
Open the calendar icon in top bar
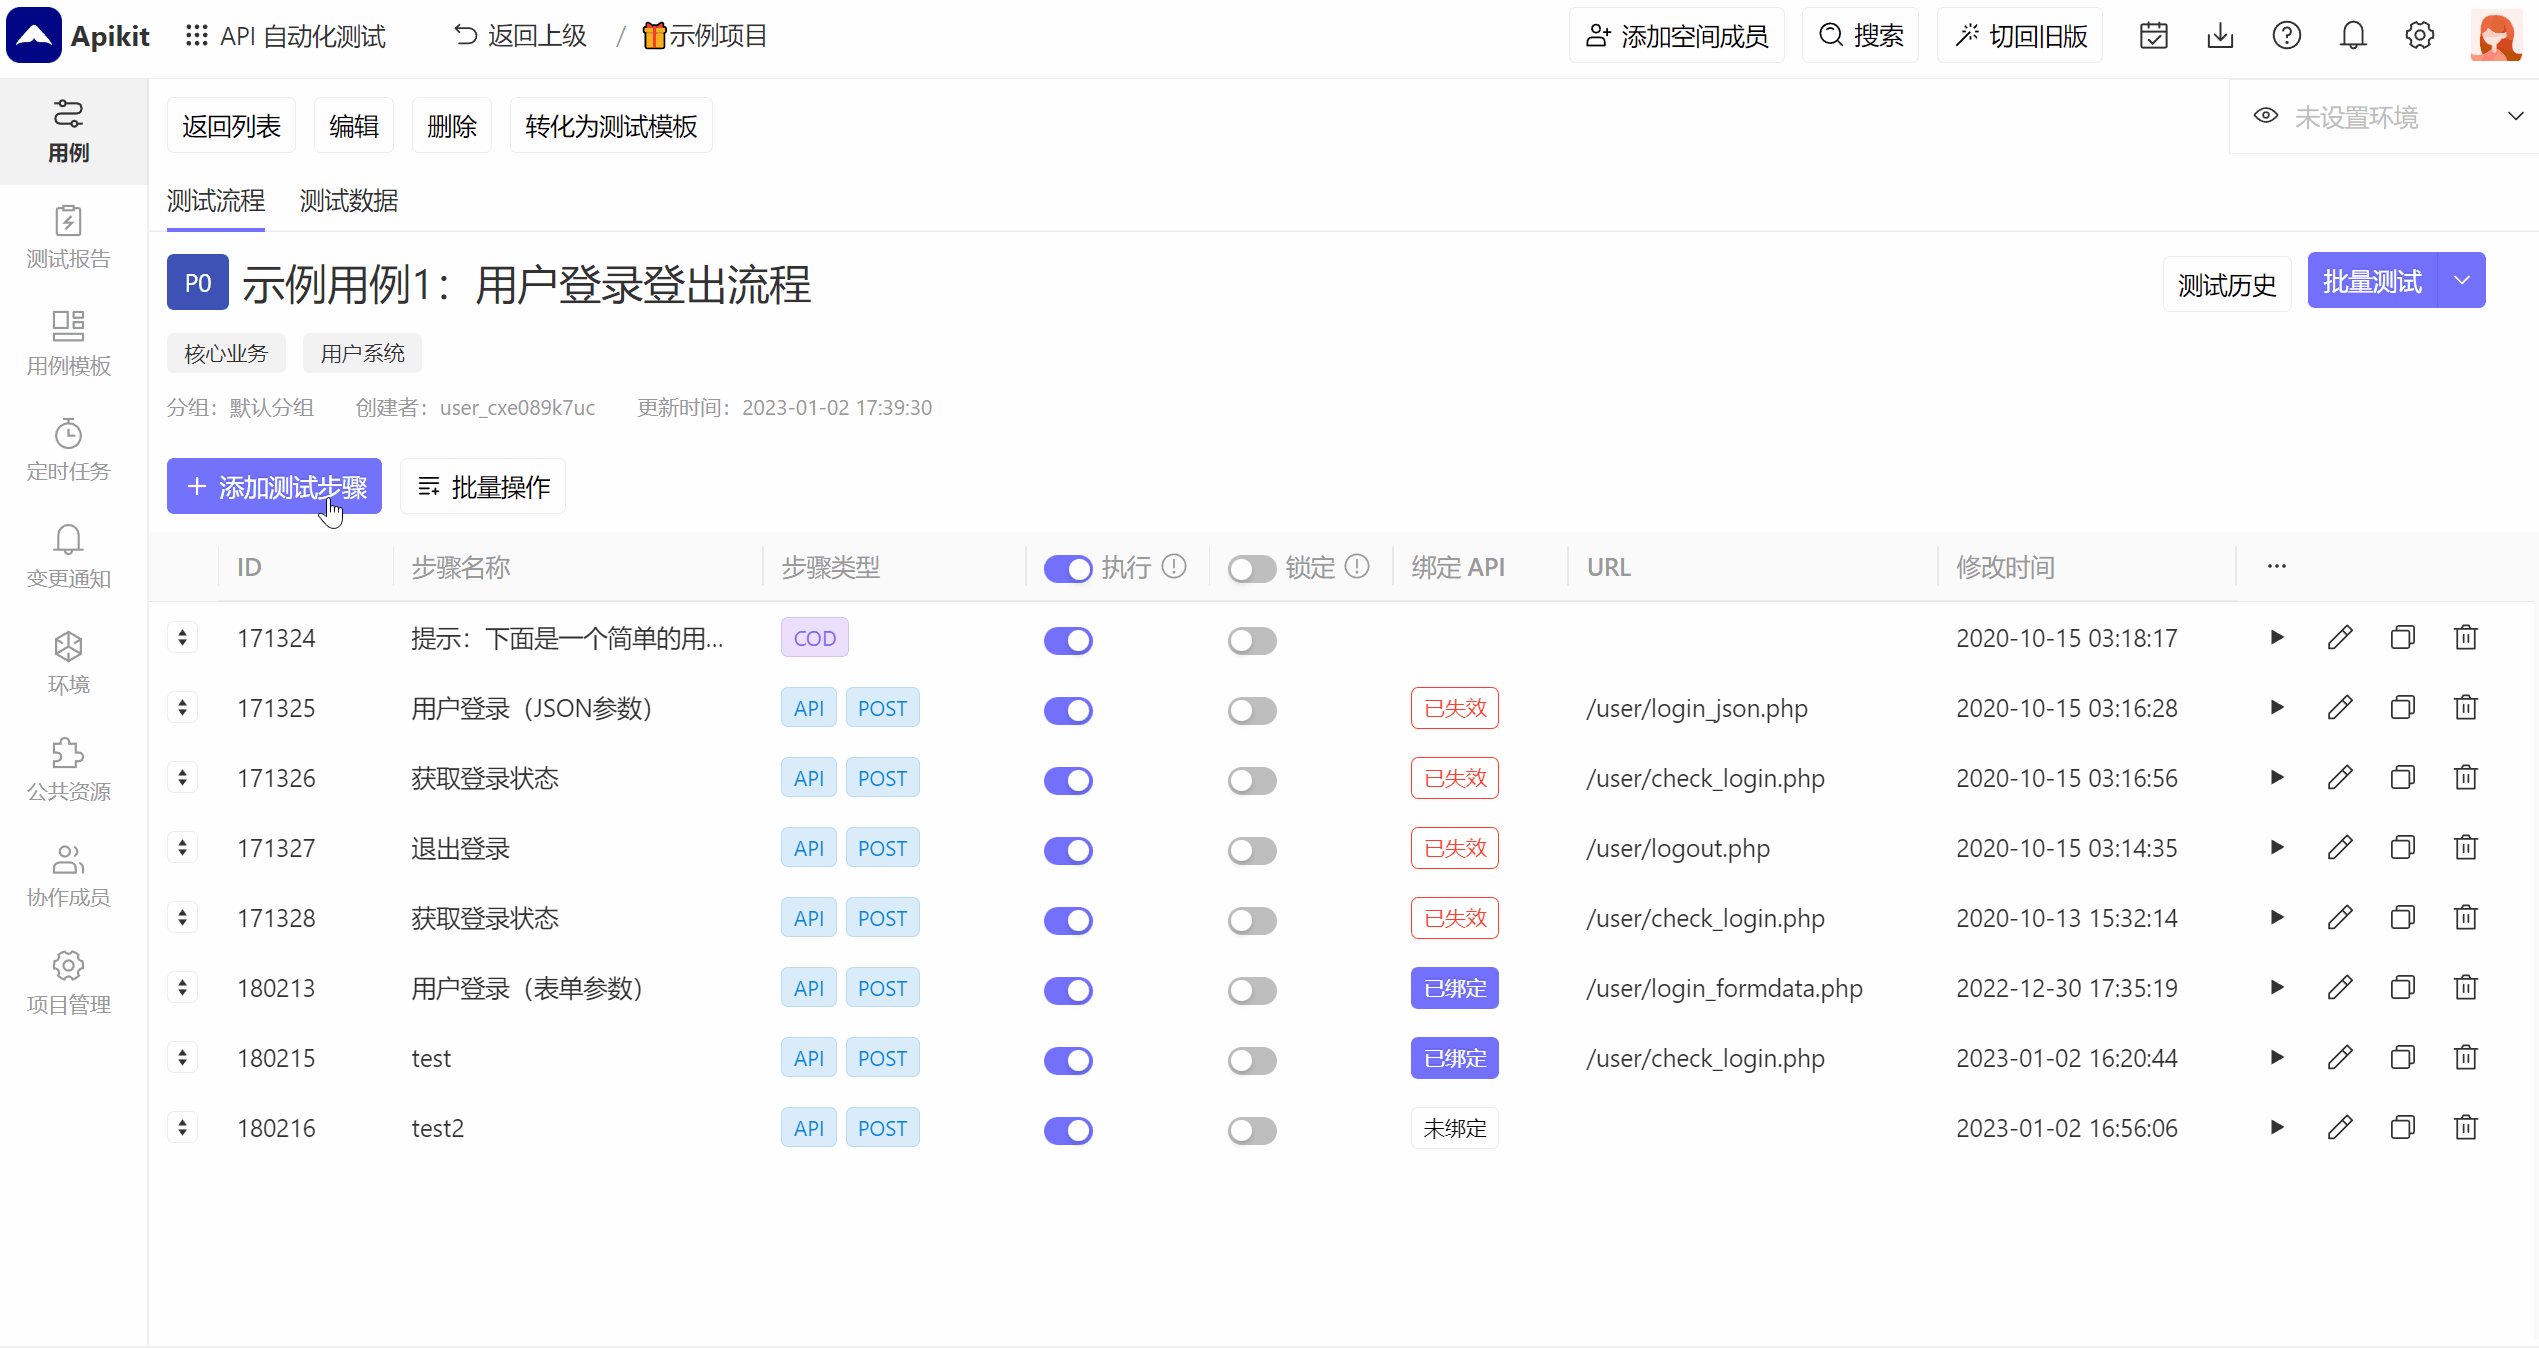(x=2153, y=36)
